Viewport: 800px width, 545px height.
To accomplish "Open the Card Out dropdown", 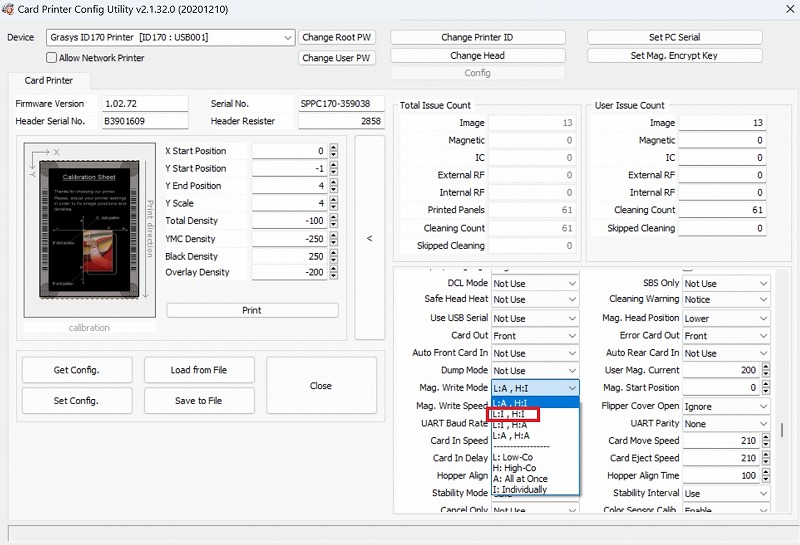I will tap(535, 336).
